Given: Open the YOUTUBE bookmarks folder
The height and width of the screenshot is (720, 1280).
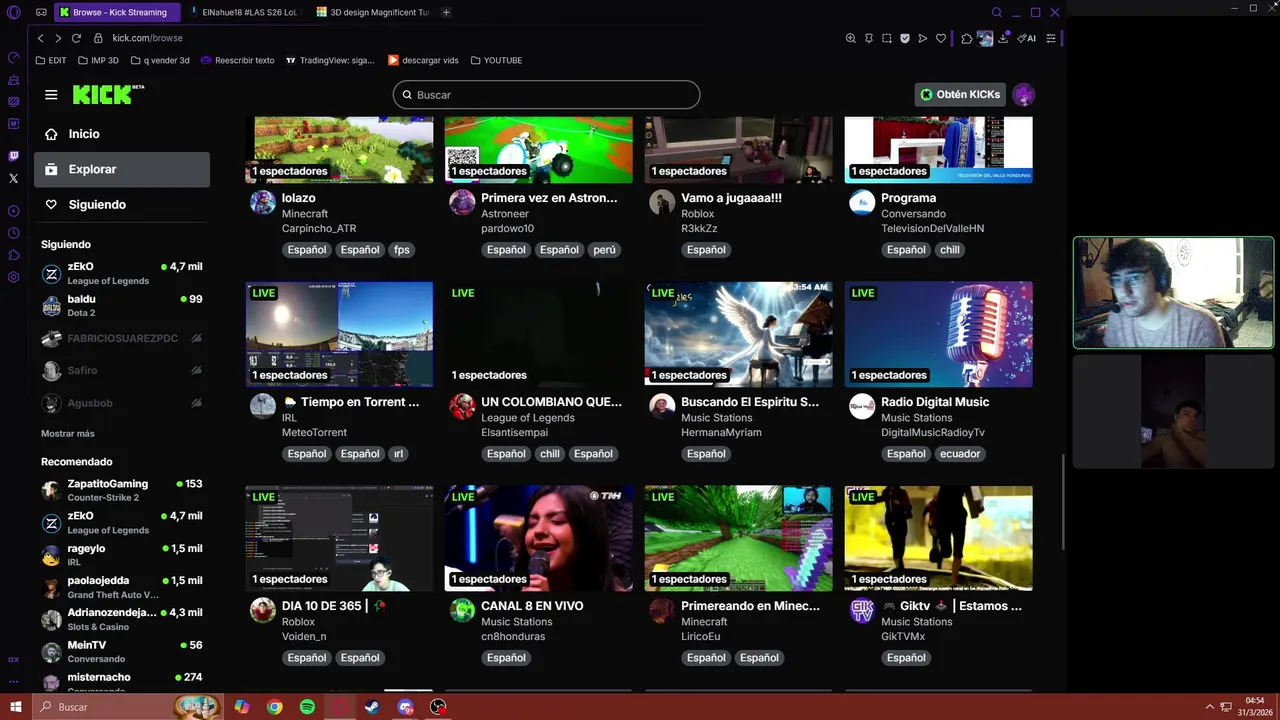Looking at the screenshot, I should click(x=497, y=60).
